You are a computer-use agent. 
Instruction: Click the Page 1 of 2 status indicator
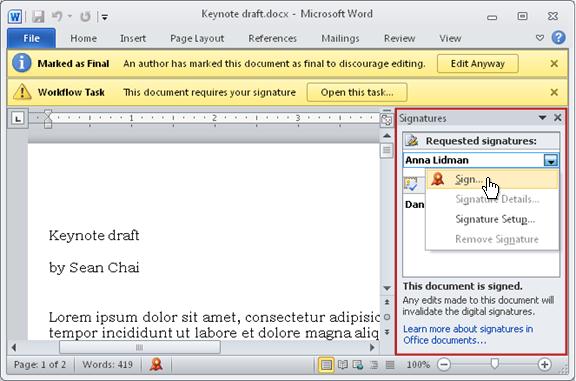pos(40,364)
